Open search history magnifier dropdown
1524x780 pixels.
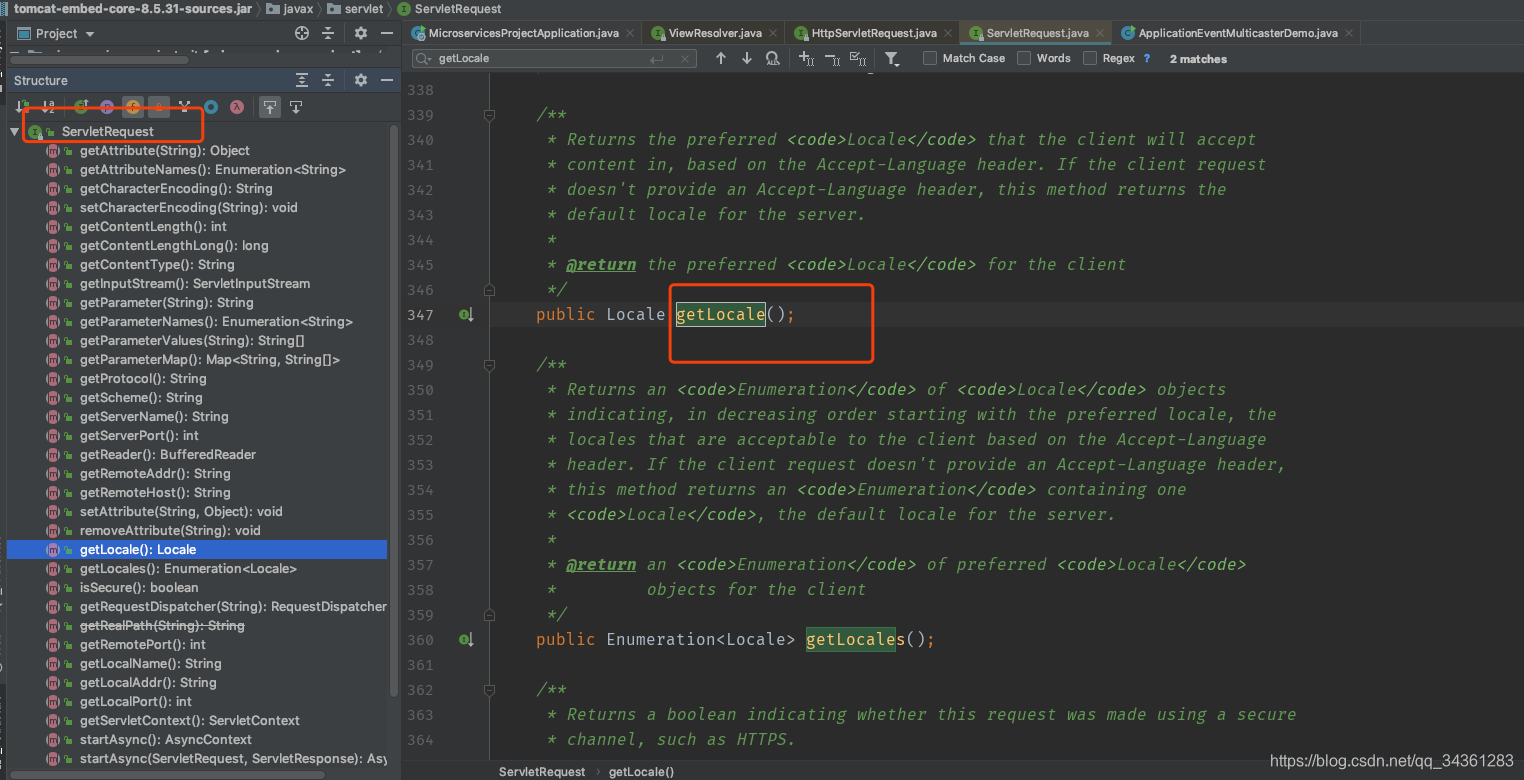click(x=424, y=59)
